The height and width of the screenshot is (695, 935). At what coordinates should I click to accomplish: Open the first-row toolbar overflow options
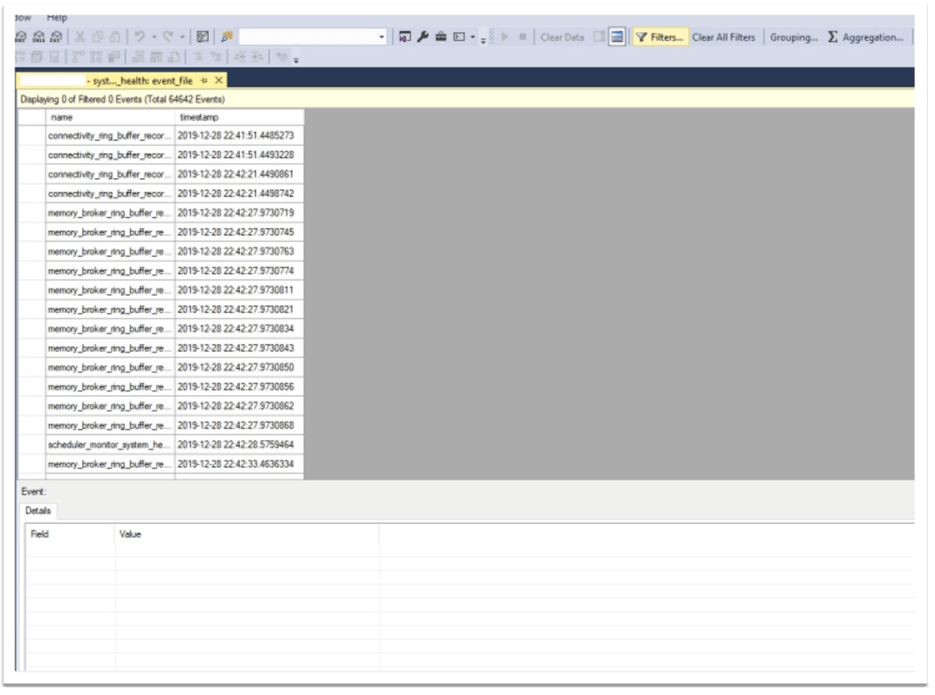(x=483, y=41)
